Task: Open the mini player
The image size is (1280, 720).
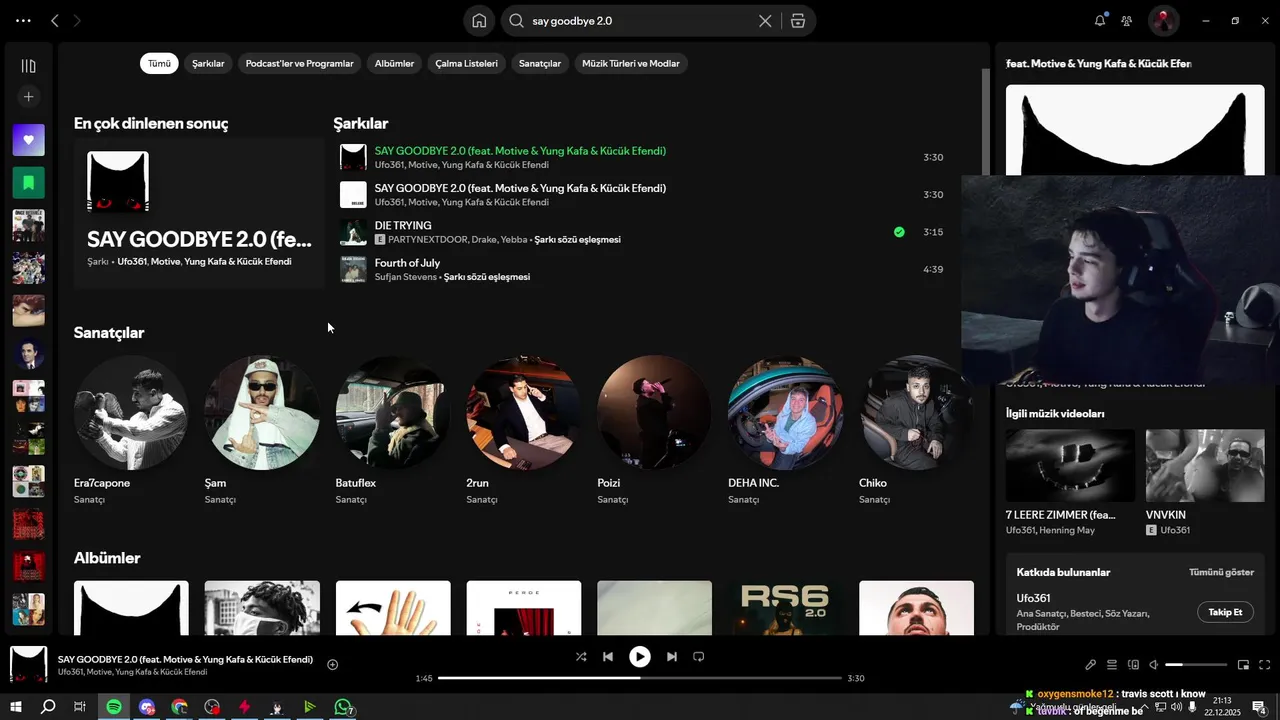Action: [1243, 665]
